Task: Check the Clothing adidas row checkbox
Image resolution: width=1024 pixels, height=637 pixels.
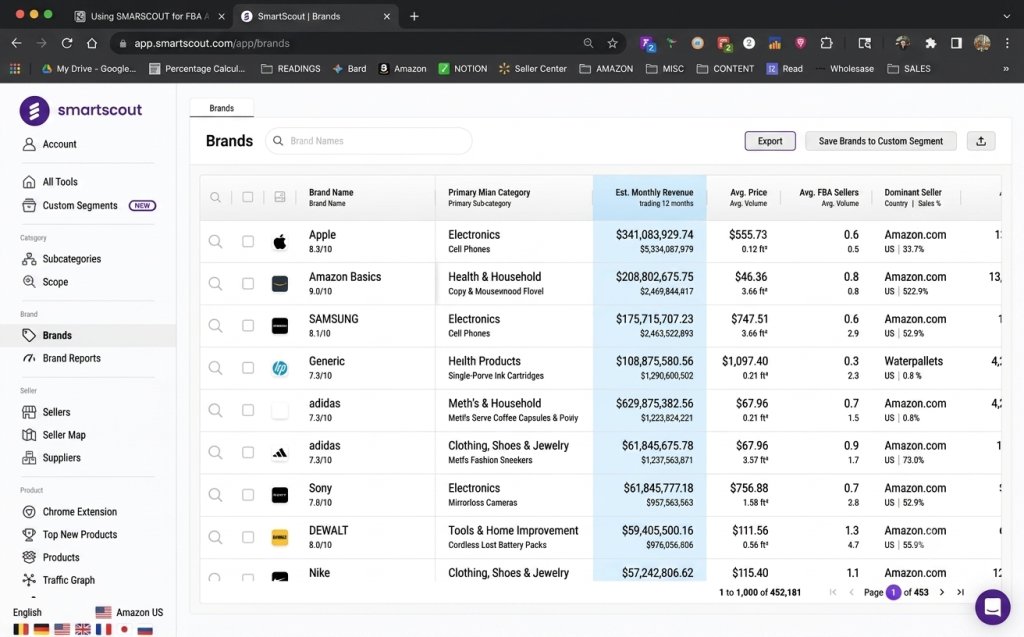Action: click(x=248, y=453)
